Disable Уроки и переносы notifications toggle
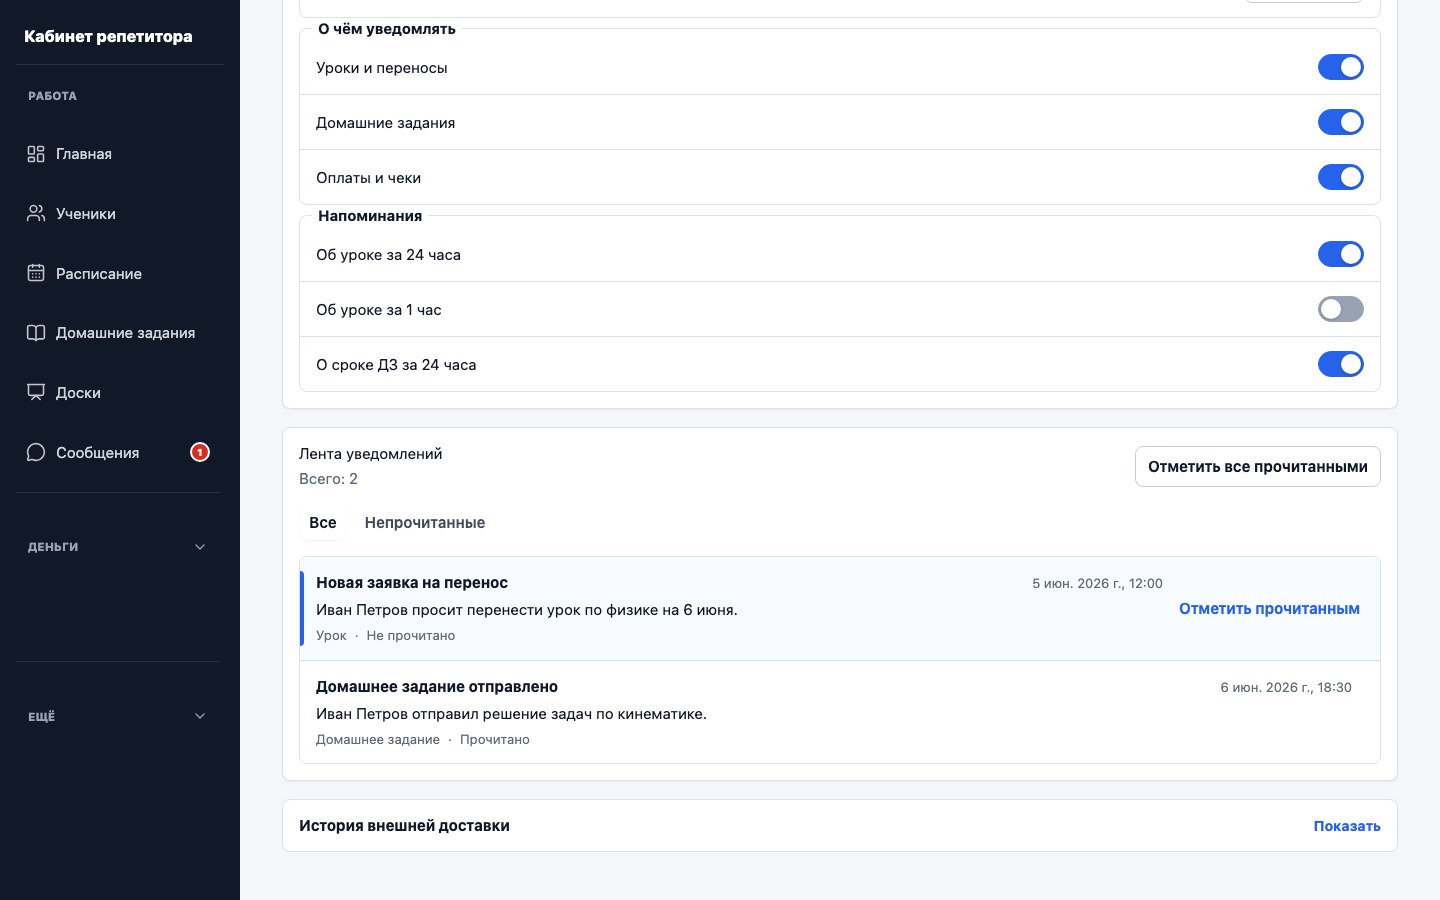Image resolution: width=1440 pixels, height=900 pixels. (1340, 67)
